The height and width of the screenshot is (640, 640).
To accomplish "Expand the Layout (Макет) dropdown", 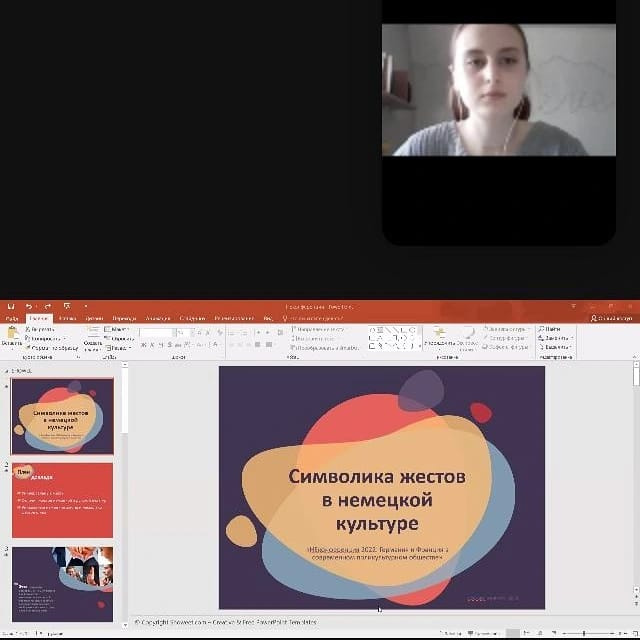I will (119, 328).
